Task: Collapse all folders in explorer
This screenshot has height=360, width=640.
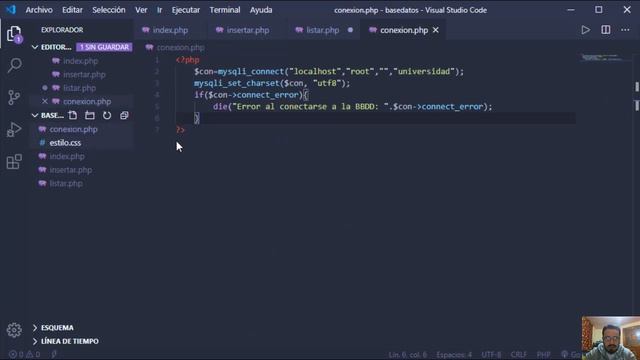Action: (124, 116)
